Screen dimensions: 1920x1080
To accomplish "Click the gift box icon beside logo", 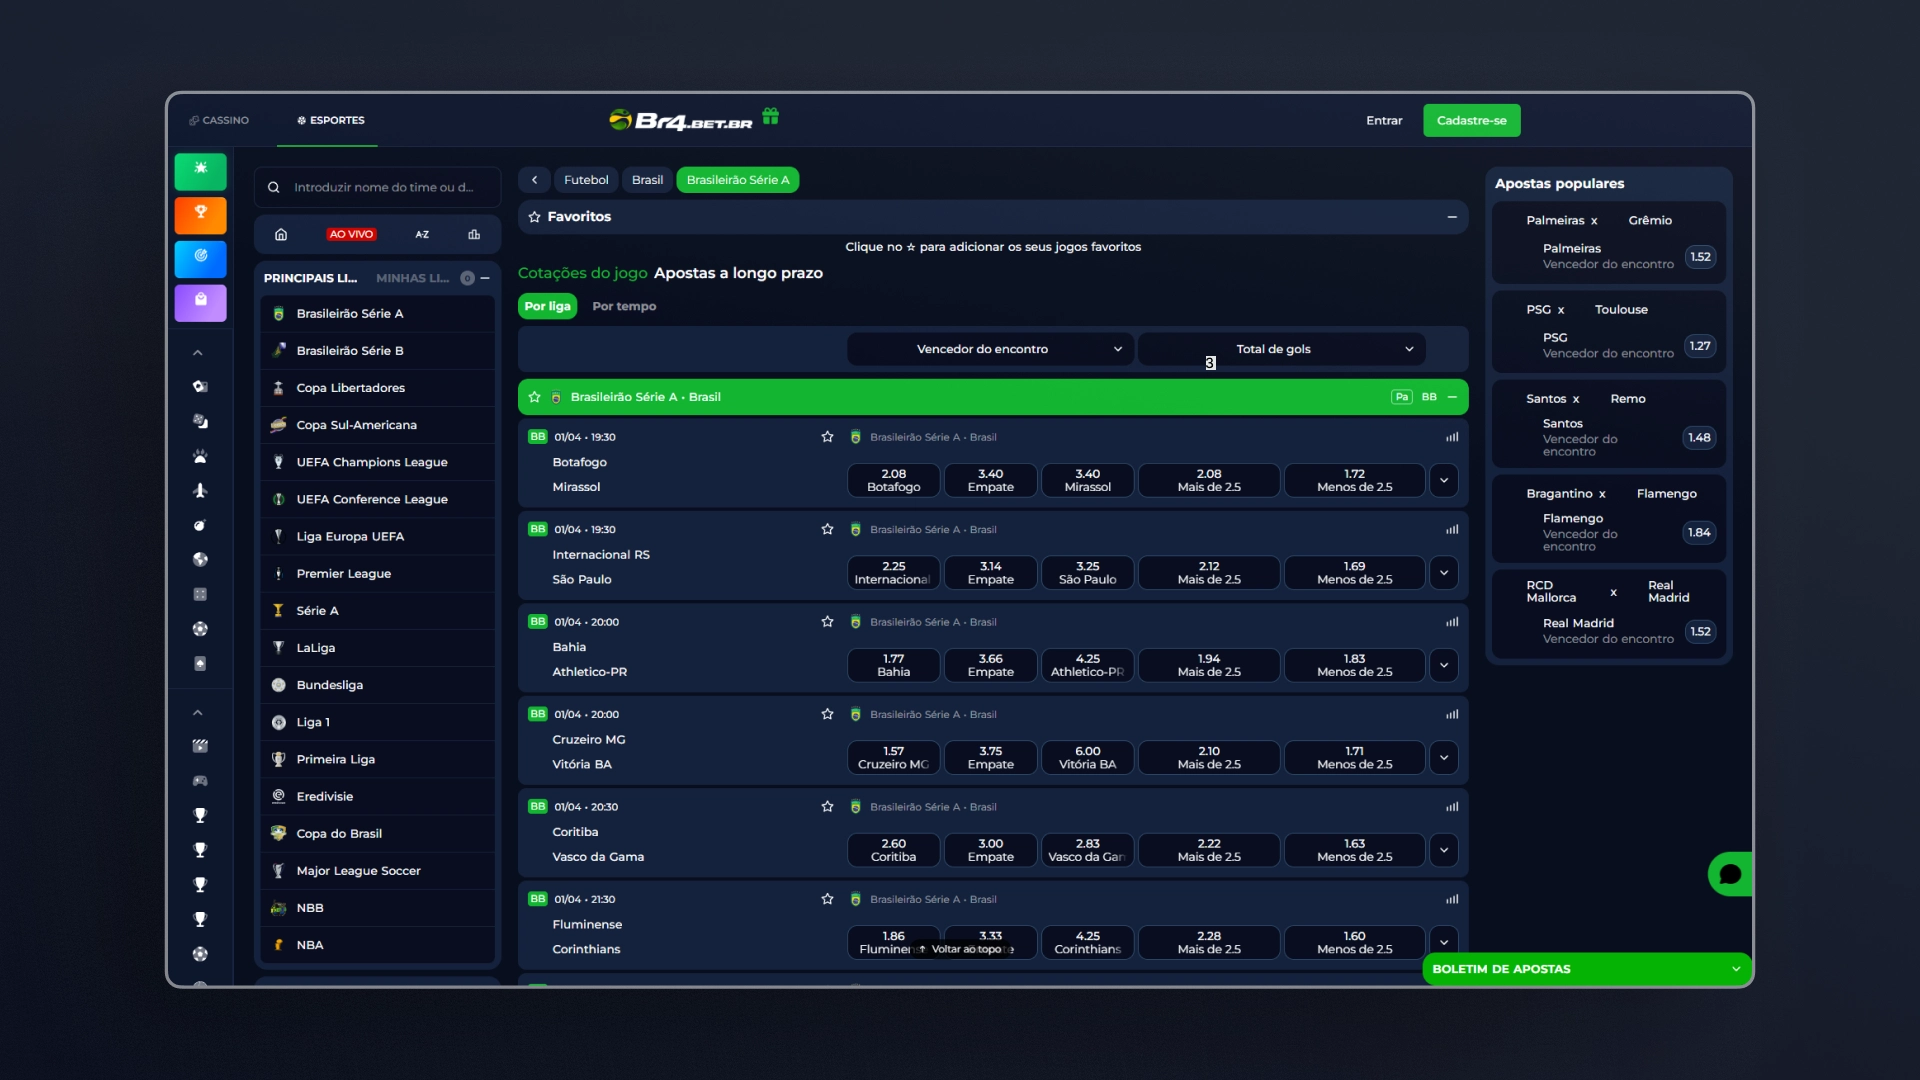I will tap(770, 116).
